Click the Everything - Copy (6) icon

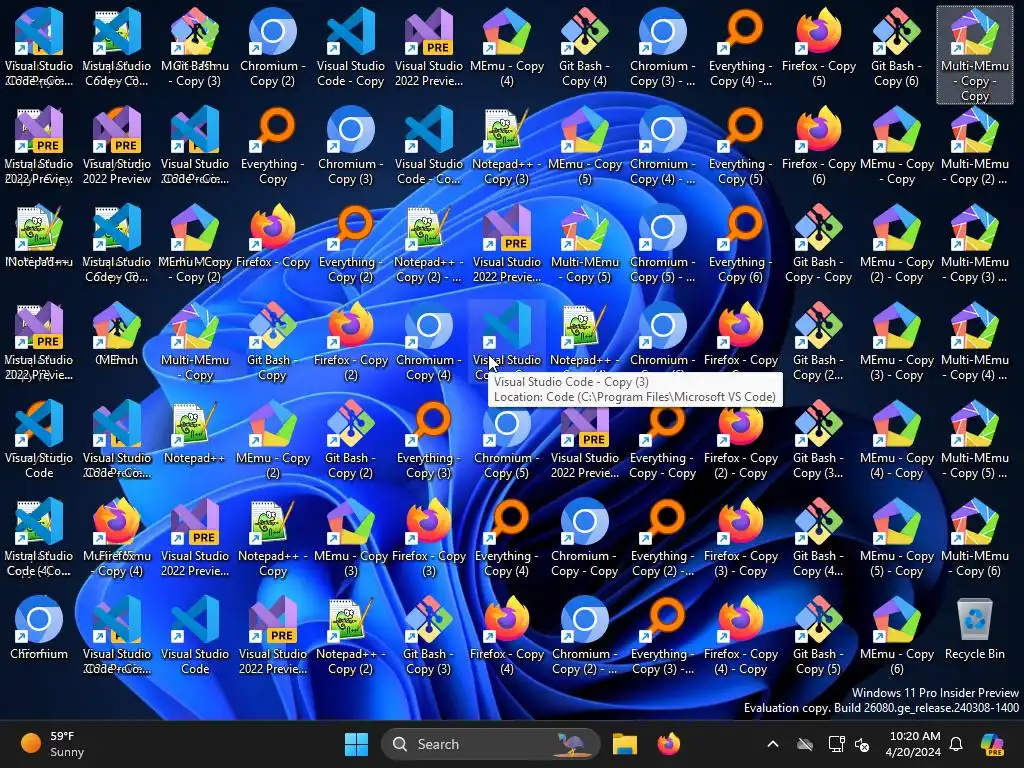[741, 245]
